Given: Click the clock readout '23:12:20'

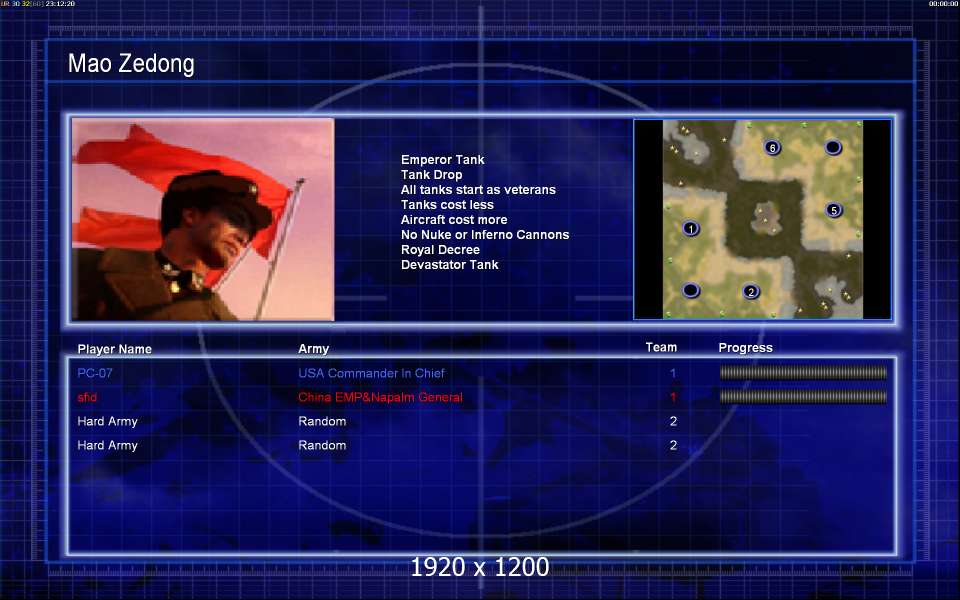Looking at the screenshot, I should tap(60, 4).
